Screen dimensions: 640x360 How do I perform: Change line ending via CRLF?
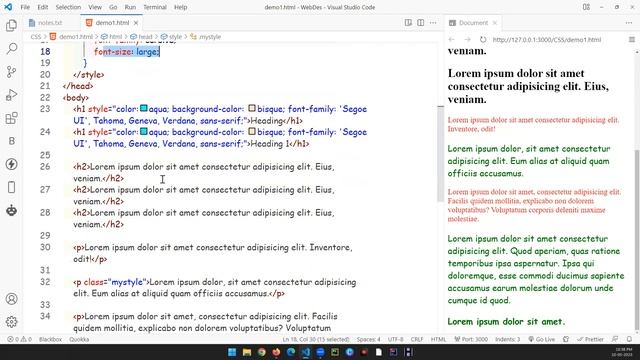(417, 339)
